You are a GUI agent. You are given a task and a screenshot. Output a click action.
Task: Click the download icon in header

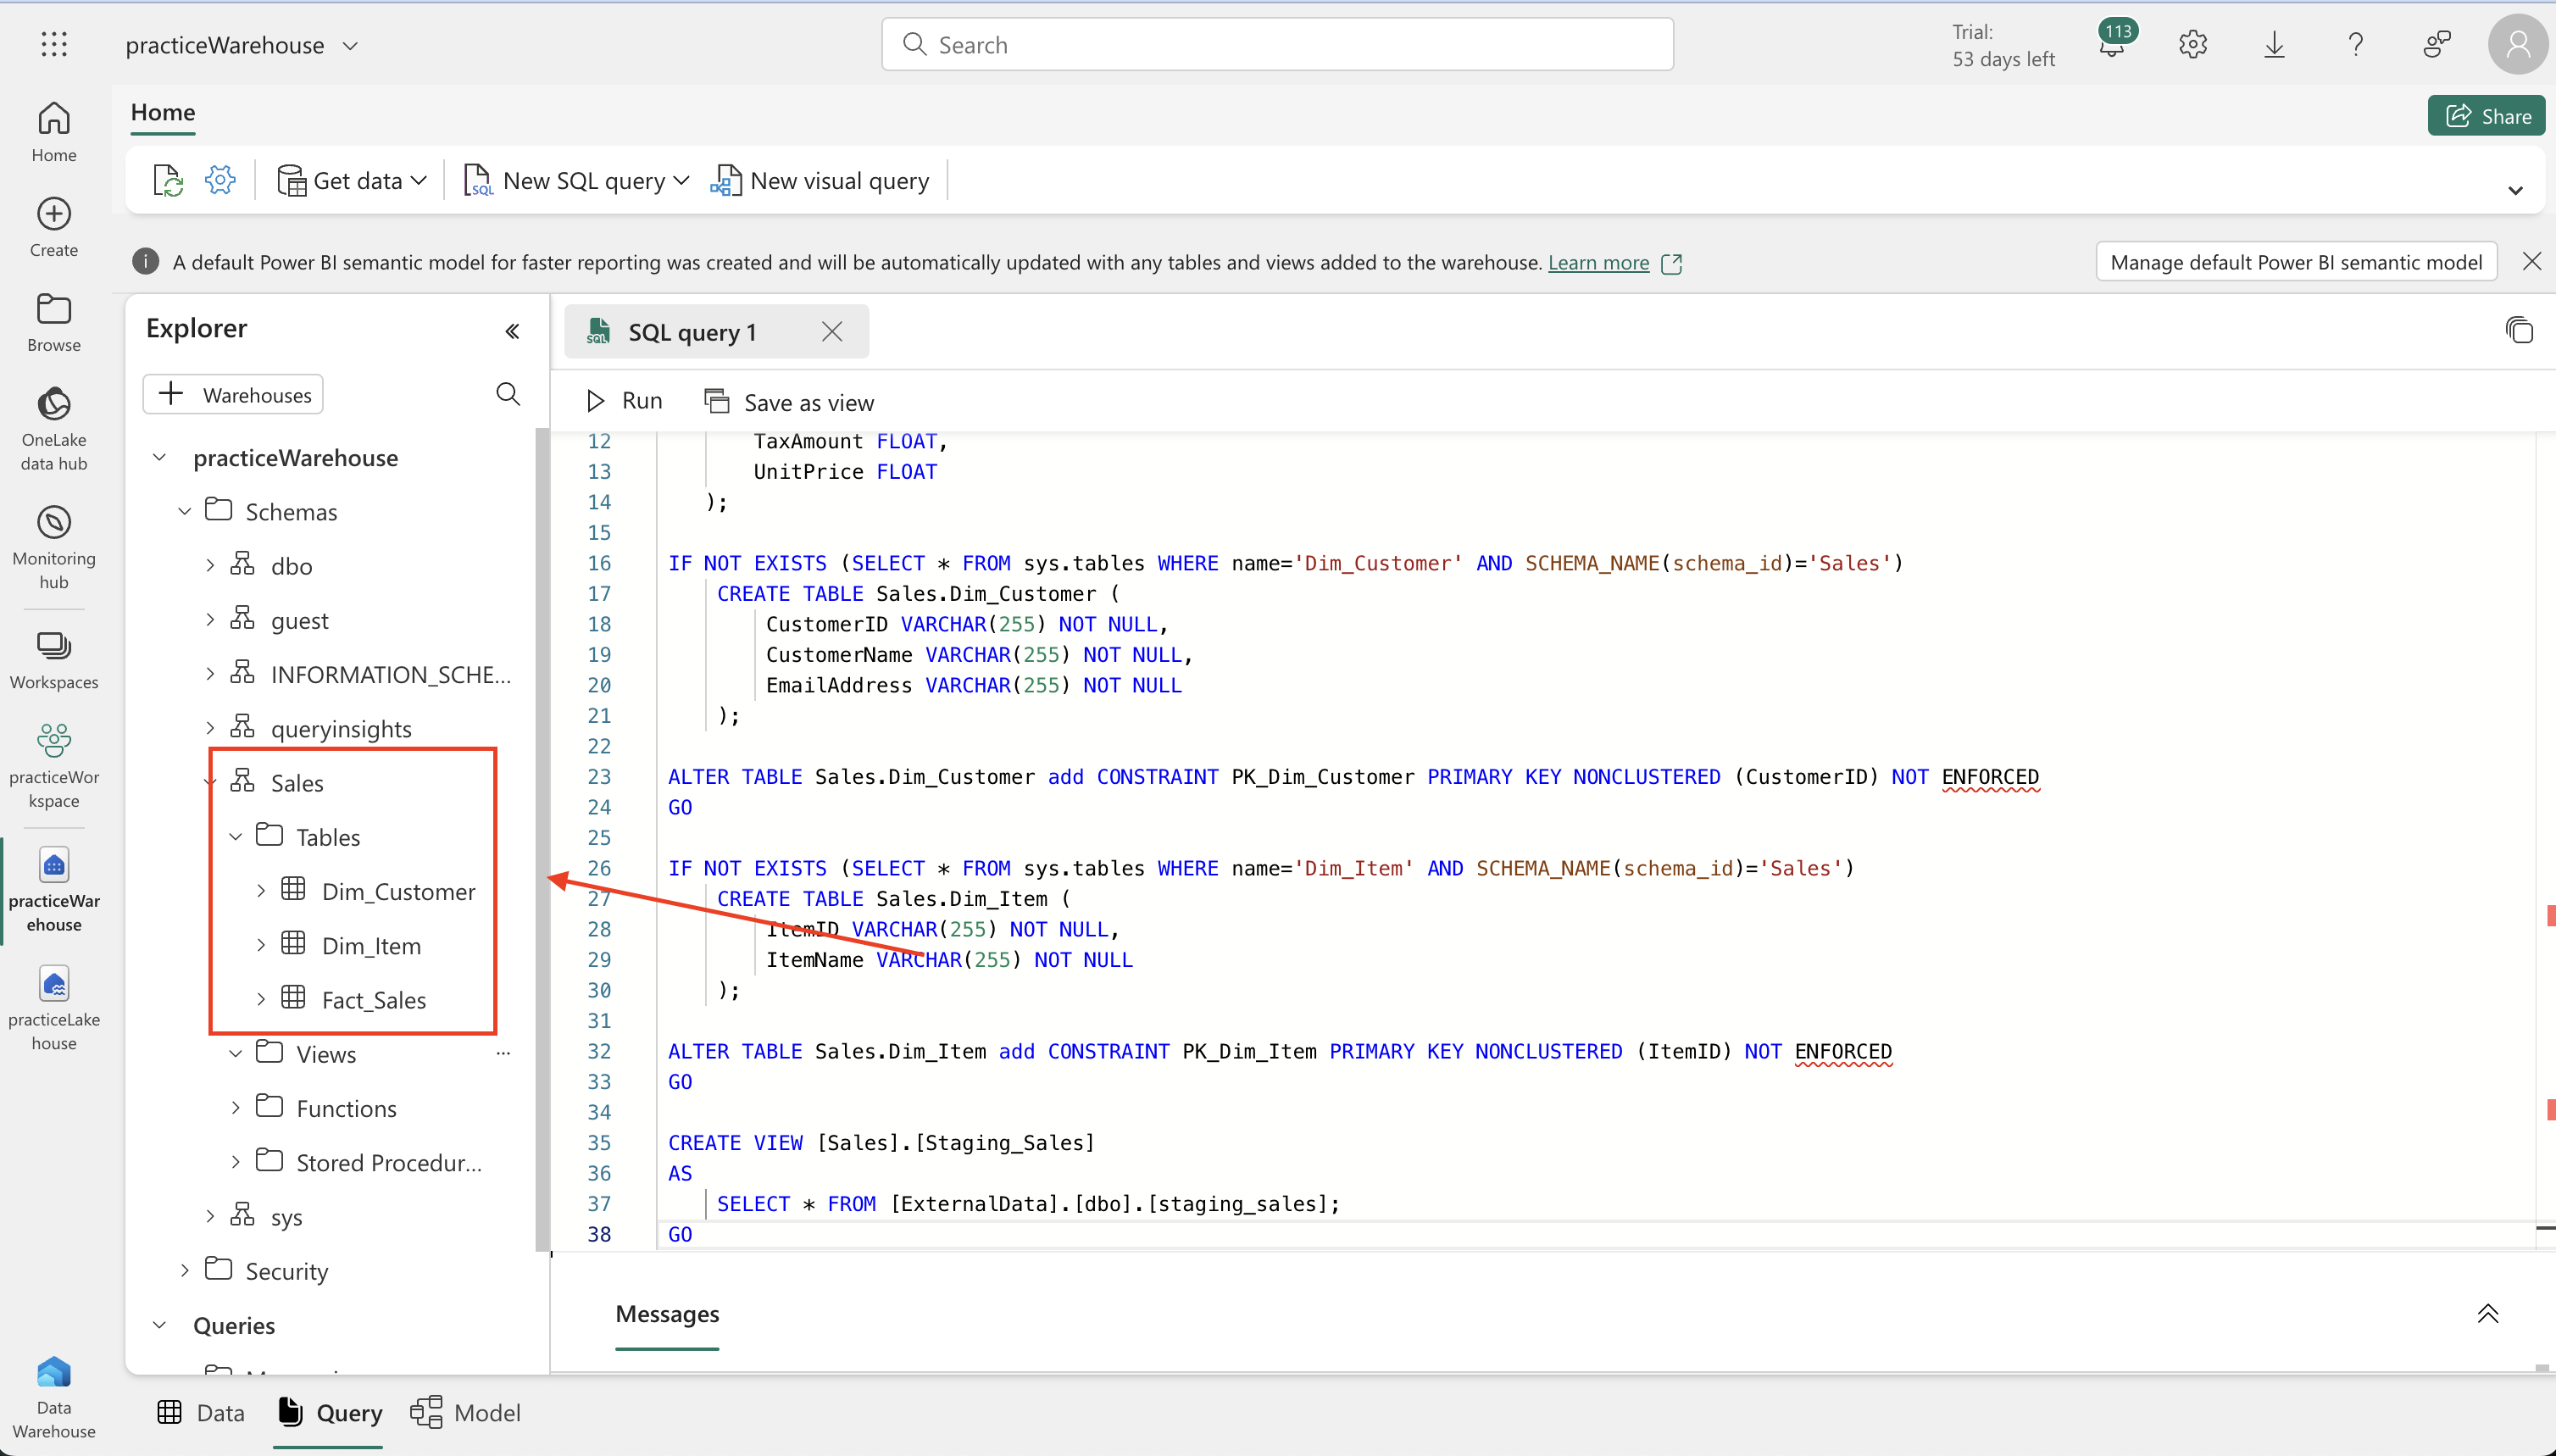click(2274, 44)
